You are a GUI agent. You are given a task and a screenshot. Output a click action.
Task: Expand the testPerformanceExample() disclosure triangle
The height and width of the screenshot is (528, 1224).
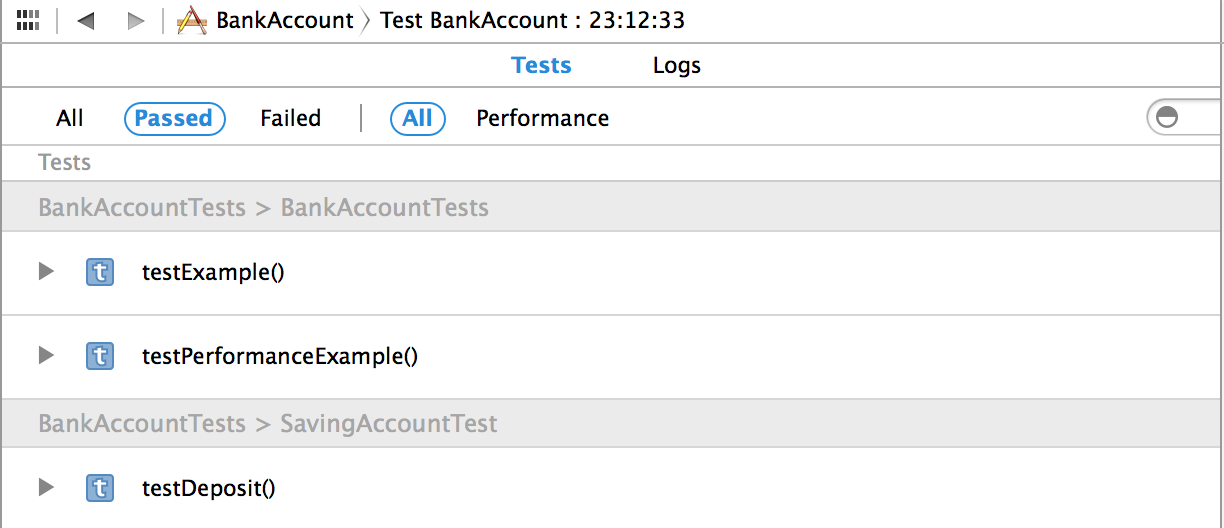click(x=45, y=355)
